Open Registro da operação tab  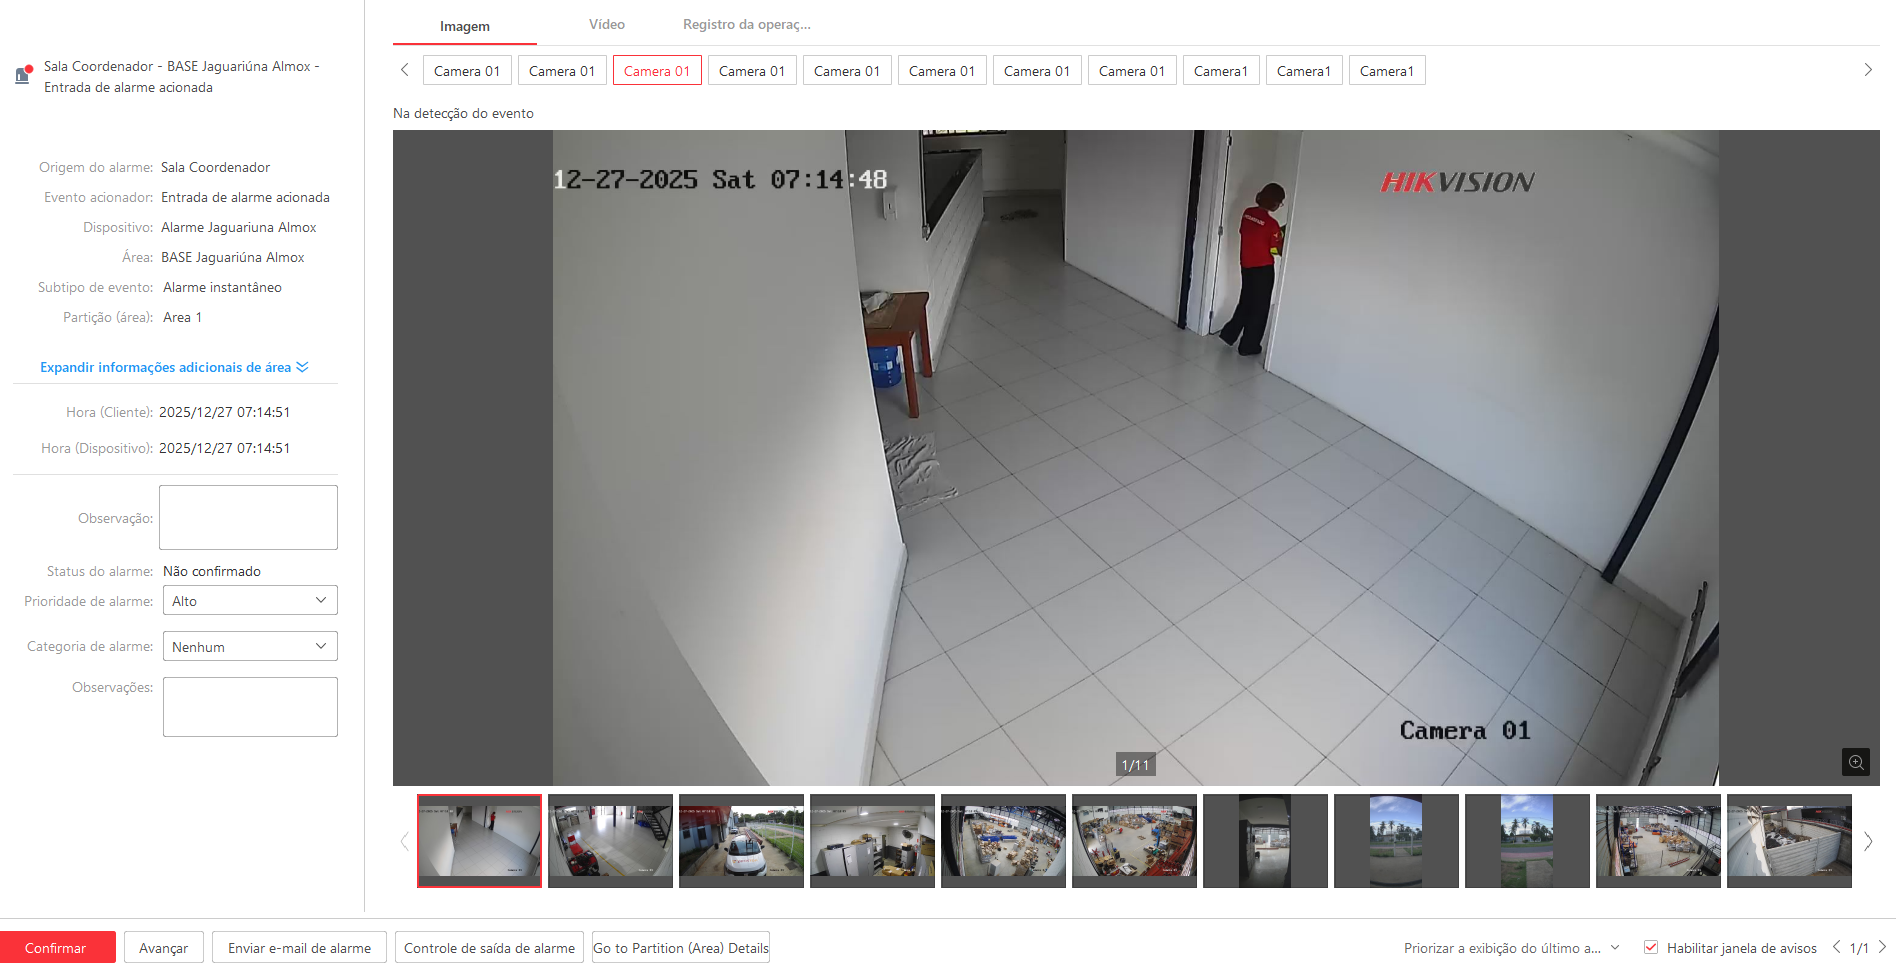[x=746, y=25]
